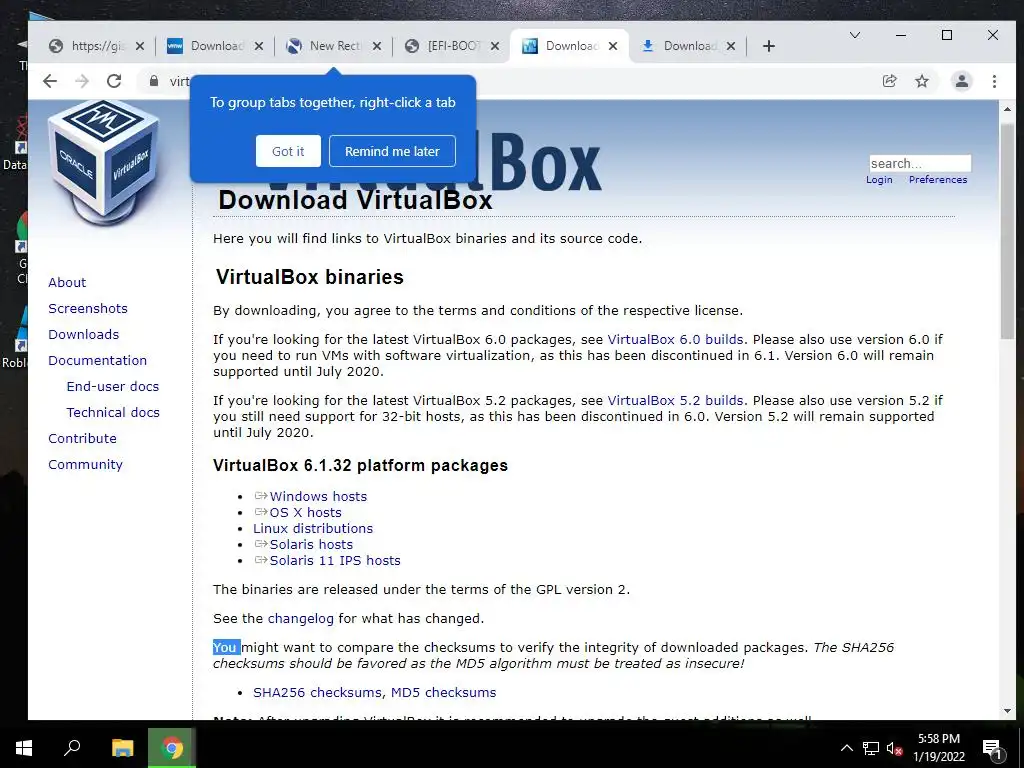Viewport: 1024px width, 768px height.
Task: Close the https://gi tab
Action: 140,46
